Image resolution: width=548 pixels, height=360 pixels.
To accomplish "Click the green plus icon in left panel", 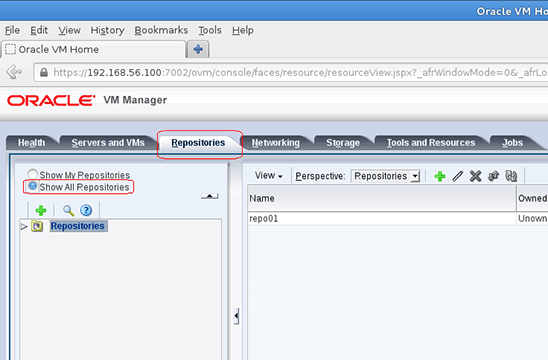I will tap(41, 210).
